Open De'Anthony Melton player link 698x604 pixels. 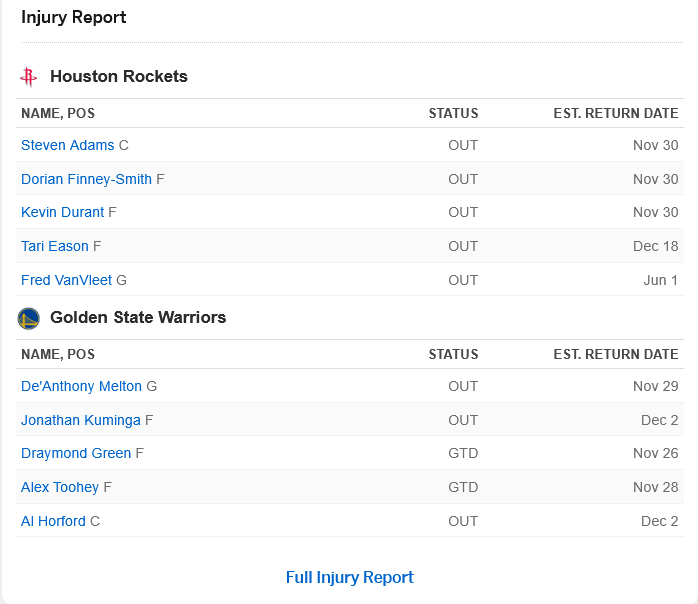(x=81, y=386)
